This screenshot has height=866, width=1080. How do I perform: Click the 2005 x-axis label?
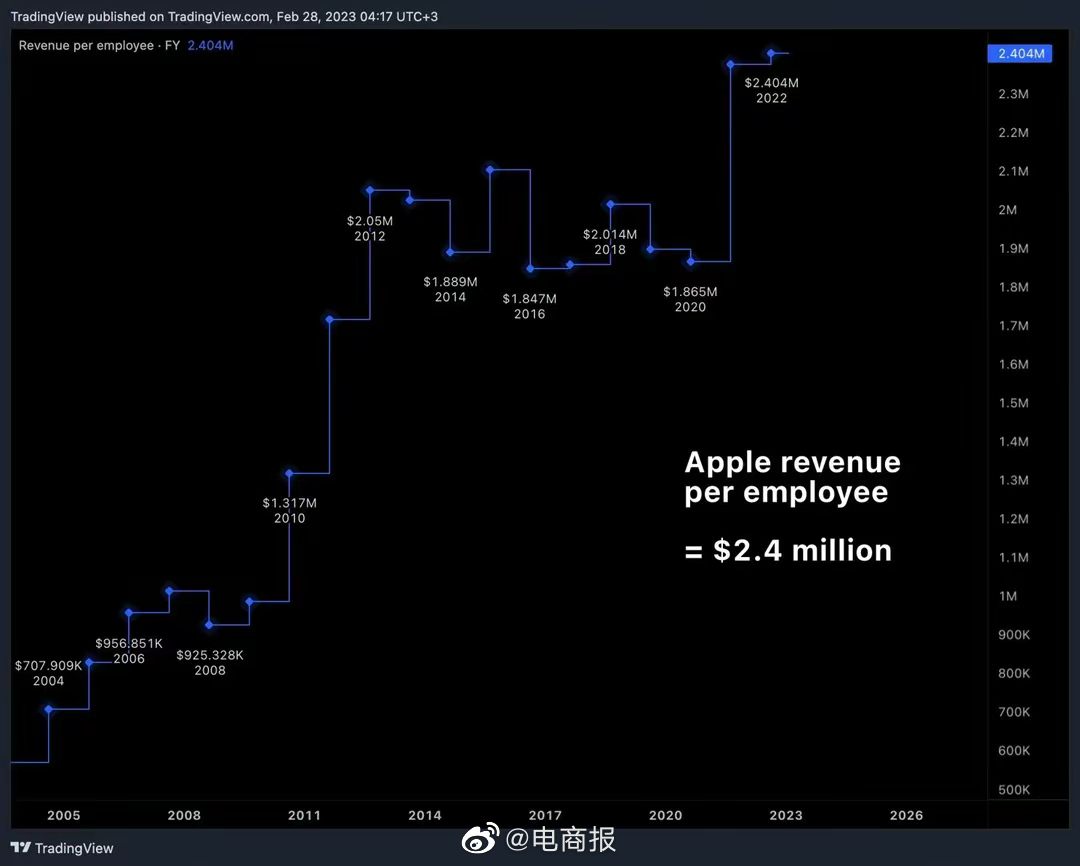pos(63,815)
